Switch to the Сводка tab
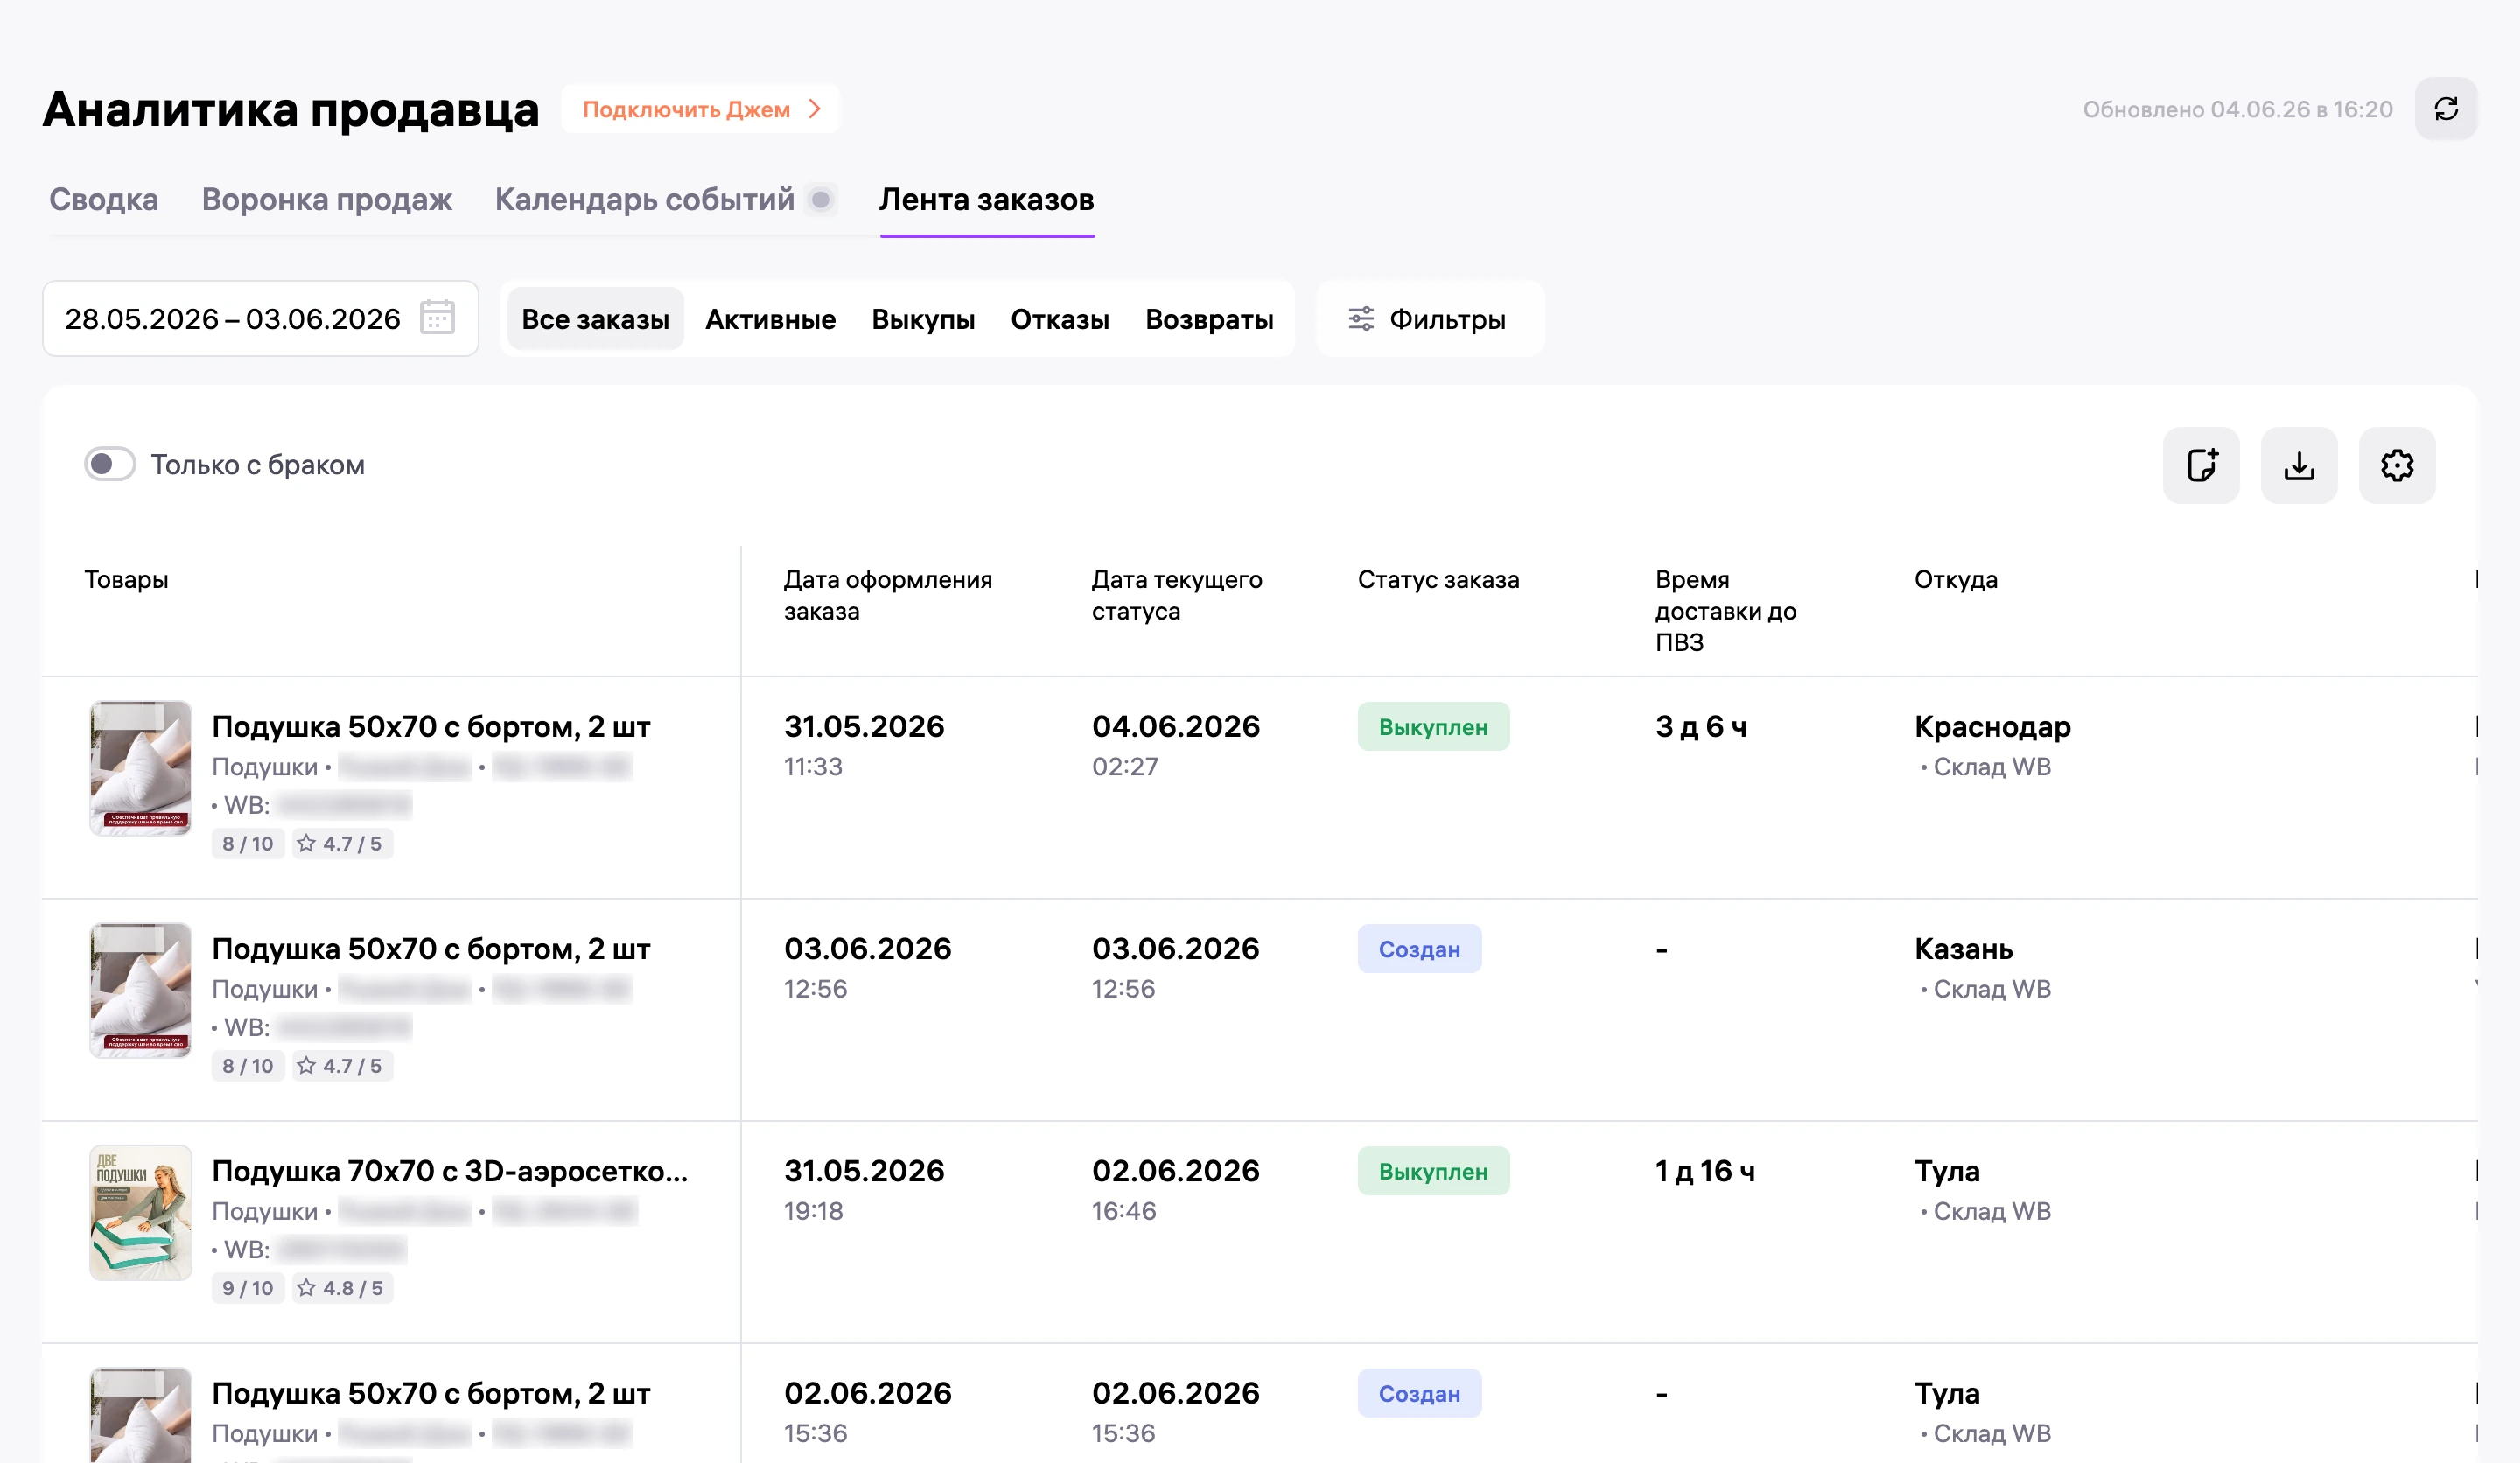Screen dimensions: 2520x1463 point(104,199)
